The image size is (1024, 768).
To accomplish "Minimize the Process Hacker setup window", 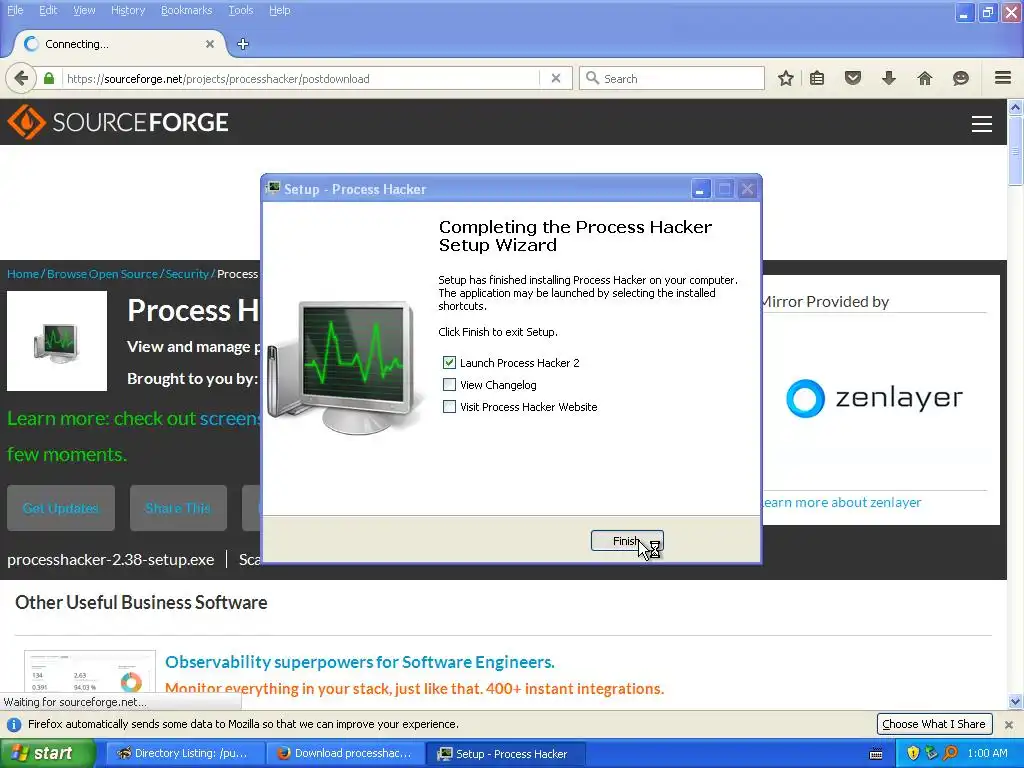I will (699, 189).
